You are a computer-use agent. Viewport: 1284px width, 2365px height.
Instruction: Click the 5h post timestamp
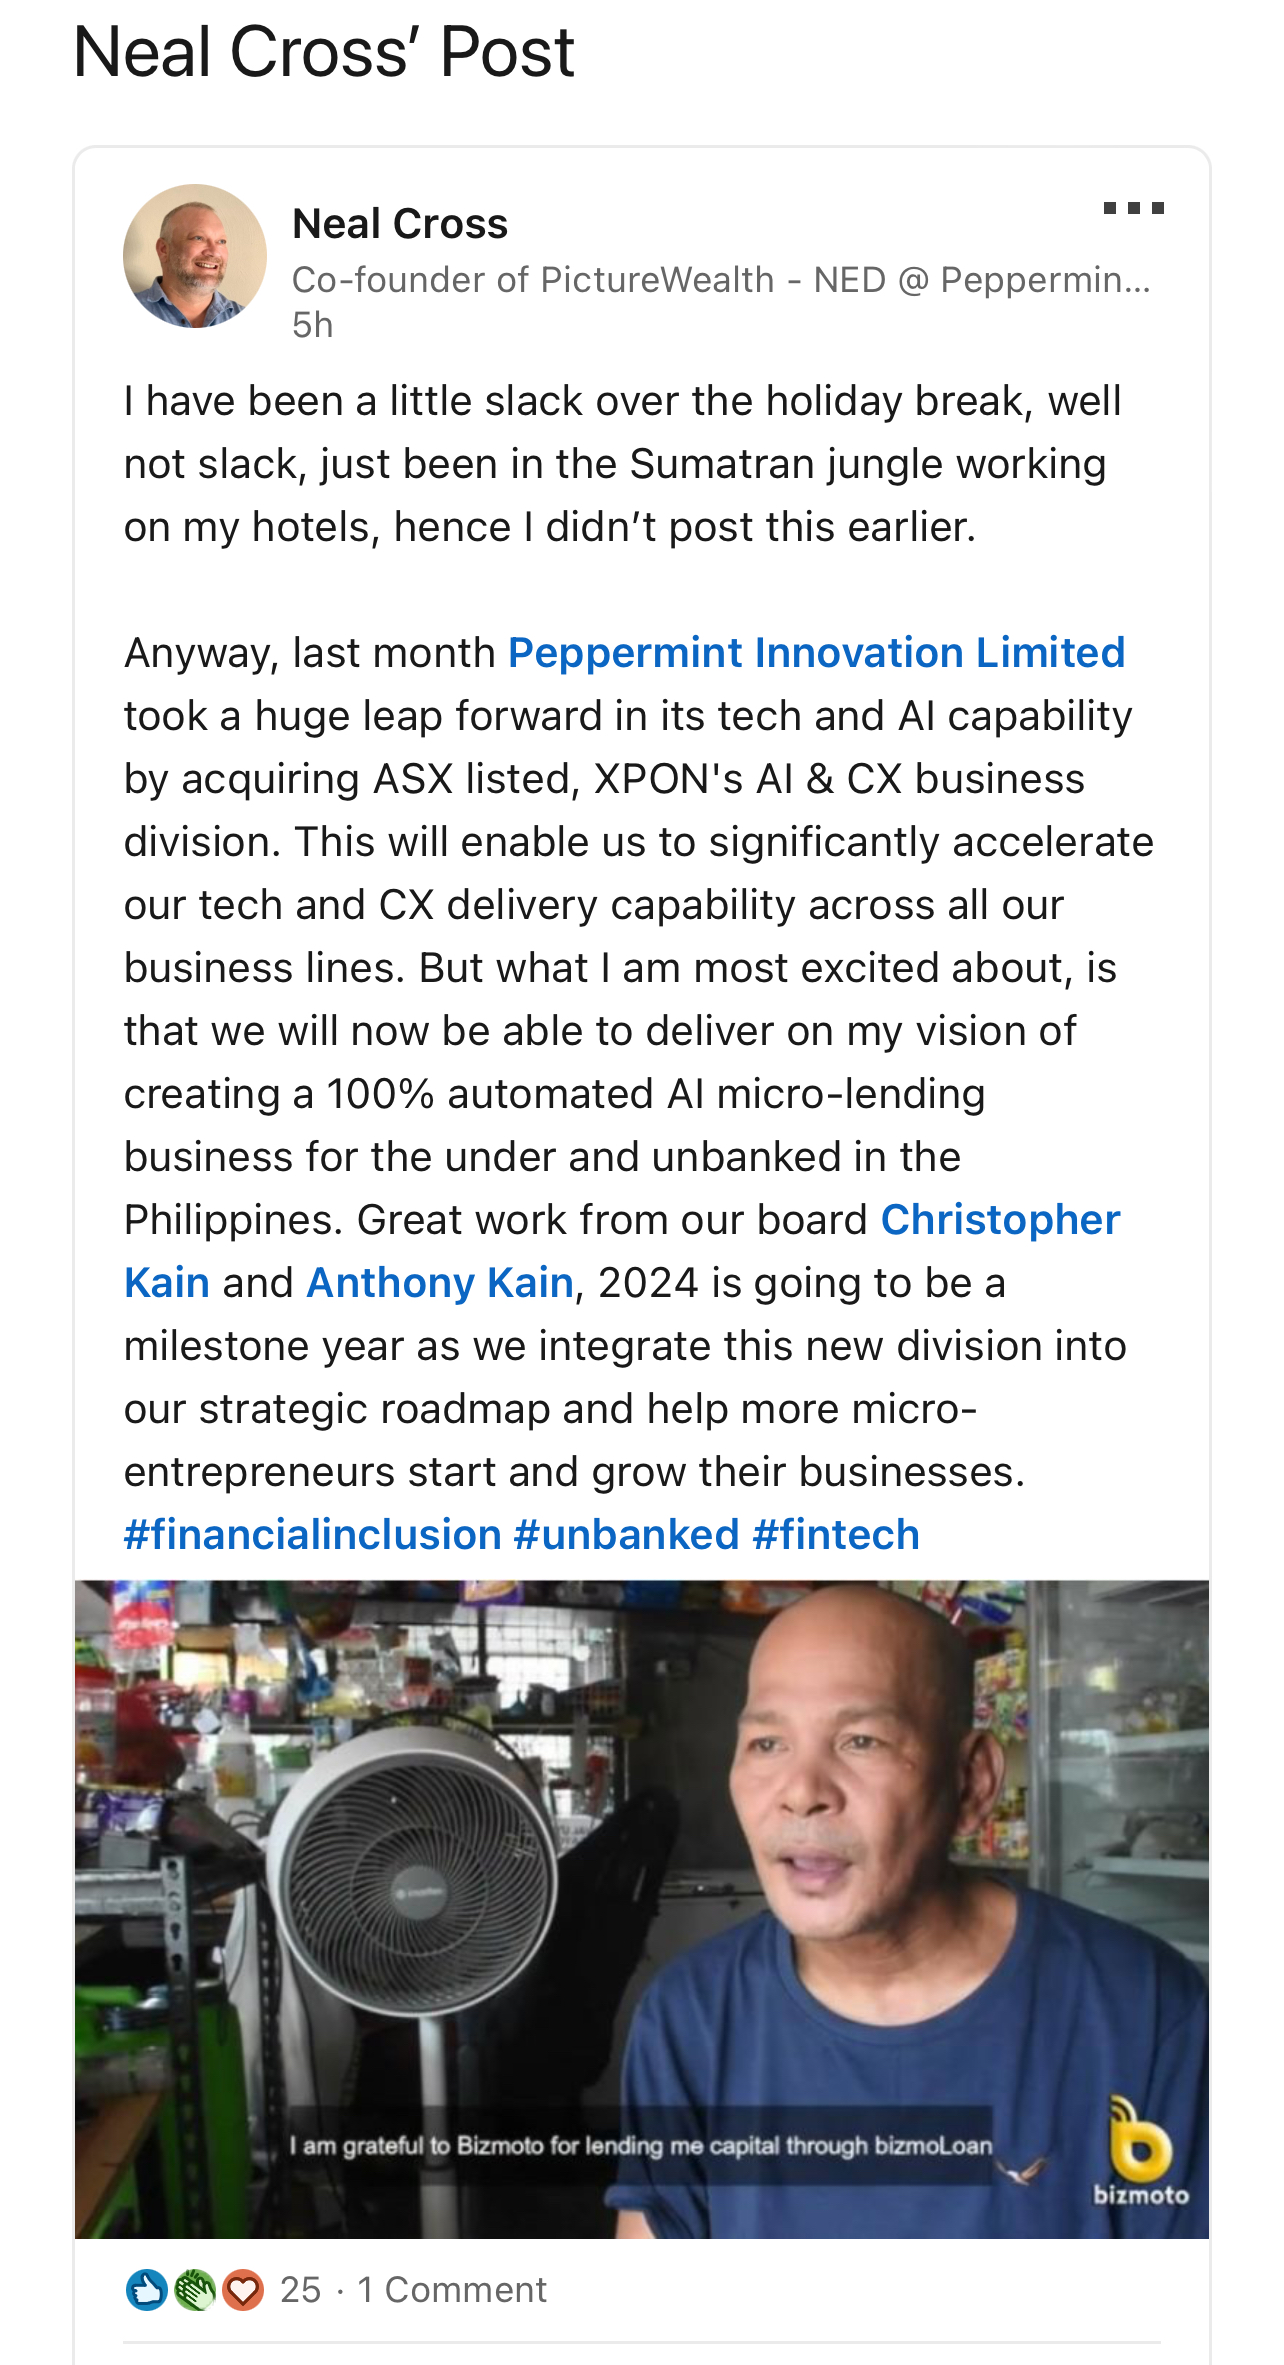coord(313,325)
